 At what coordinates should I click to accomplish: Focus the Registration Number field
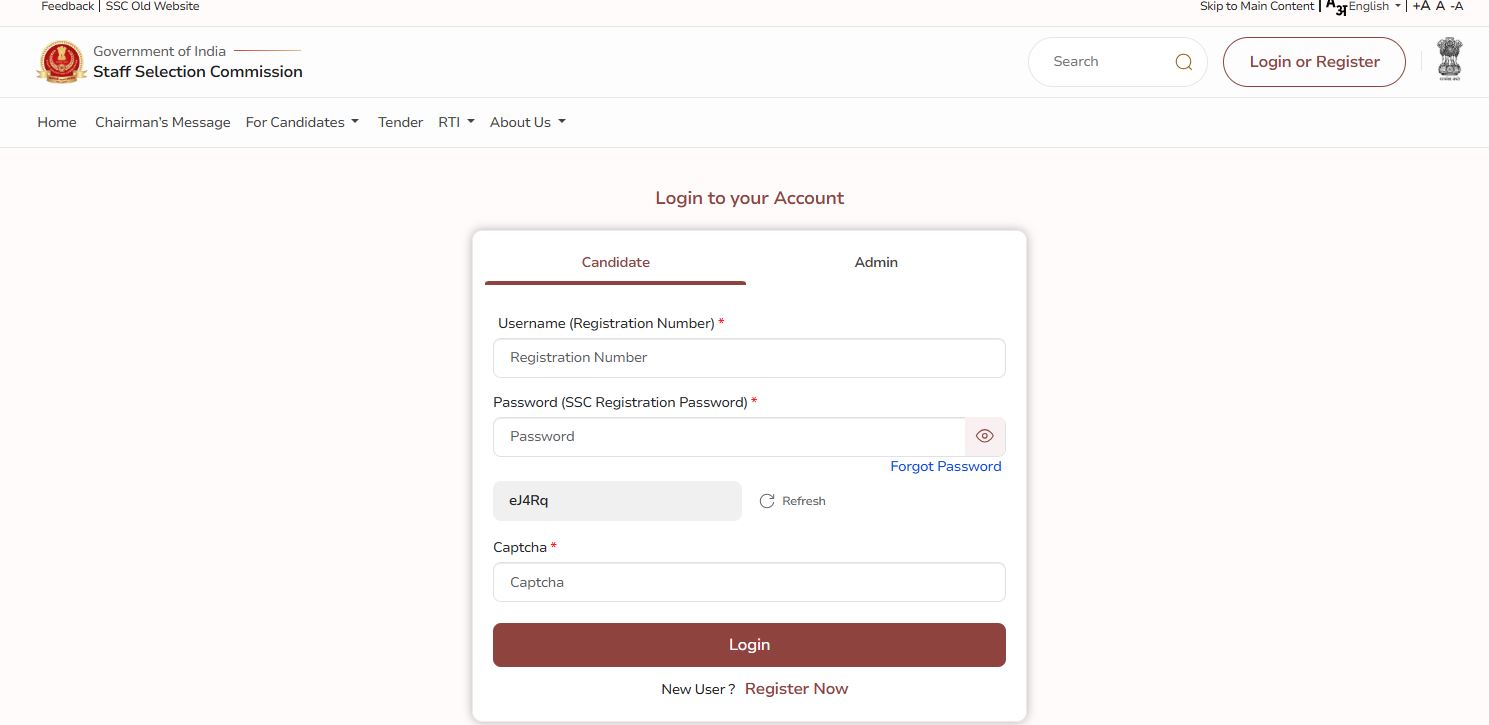(748, 357)
